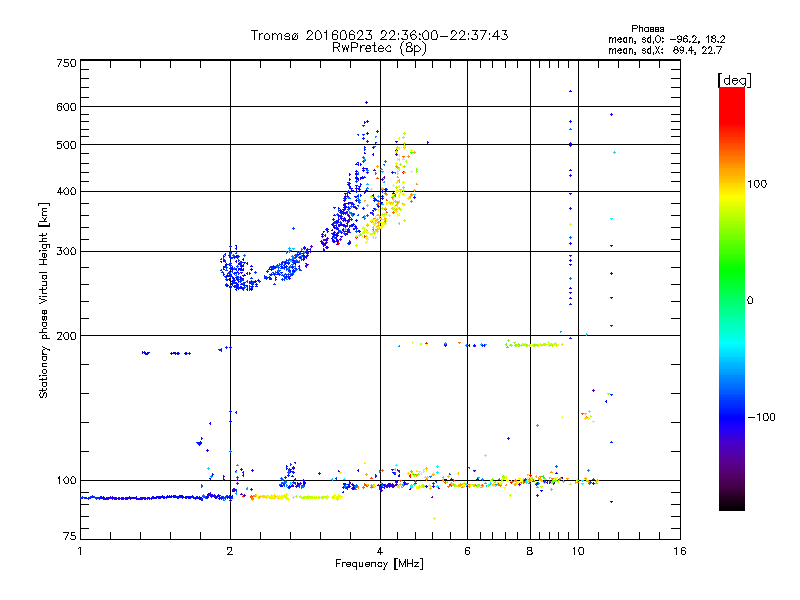This screenshot has width=800, height=600.
Task: Click the colorbar label '0'
Action: (749, 301)
